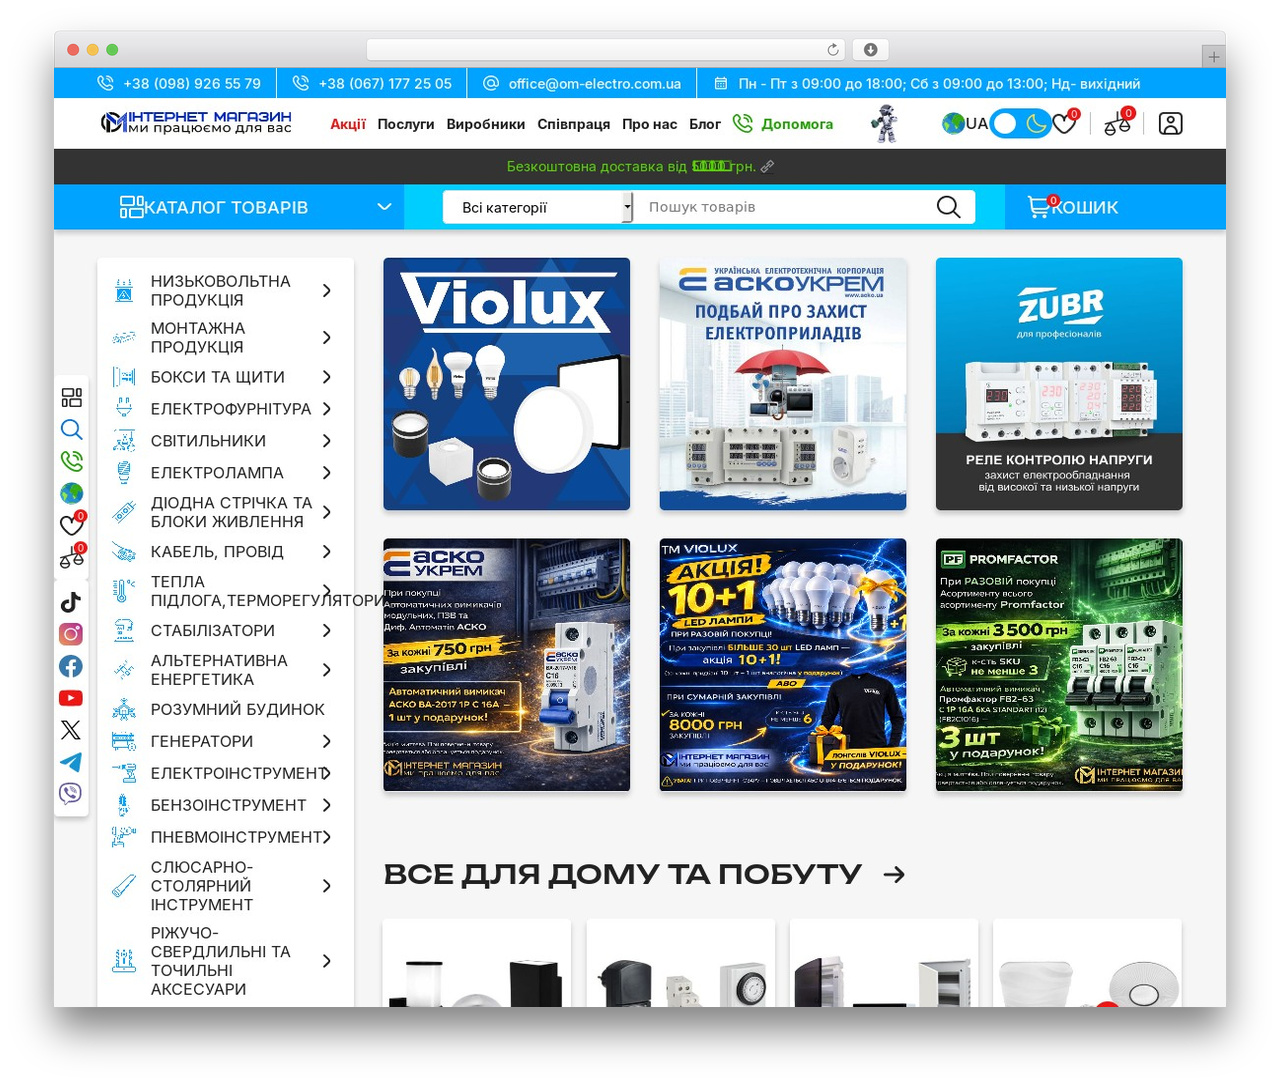Open Instagram link in floating sidebar
The height and width of the screenshot is (1084, 1280).
pyautogui.click(x=71, y=634)
